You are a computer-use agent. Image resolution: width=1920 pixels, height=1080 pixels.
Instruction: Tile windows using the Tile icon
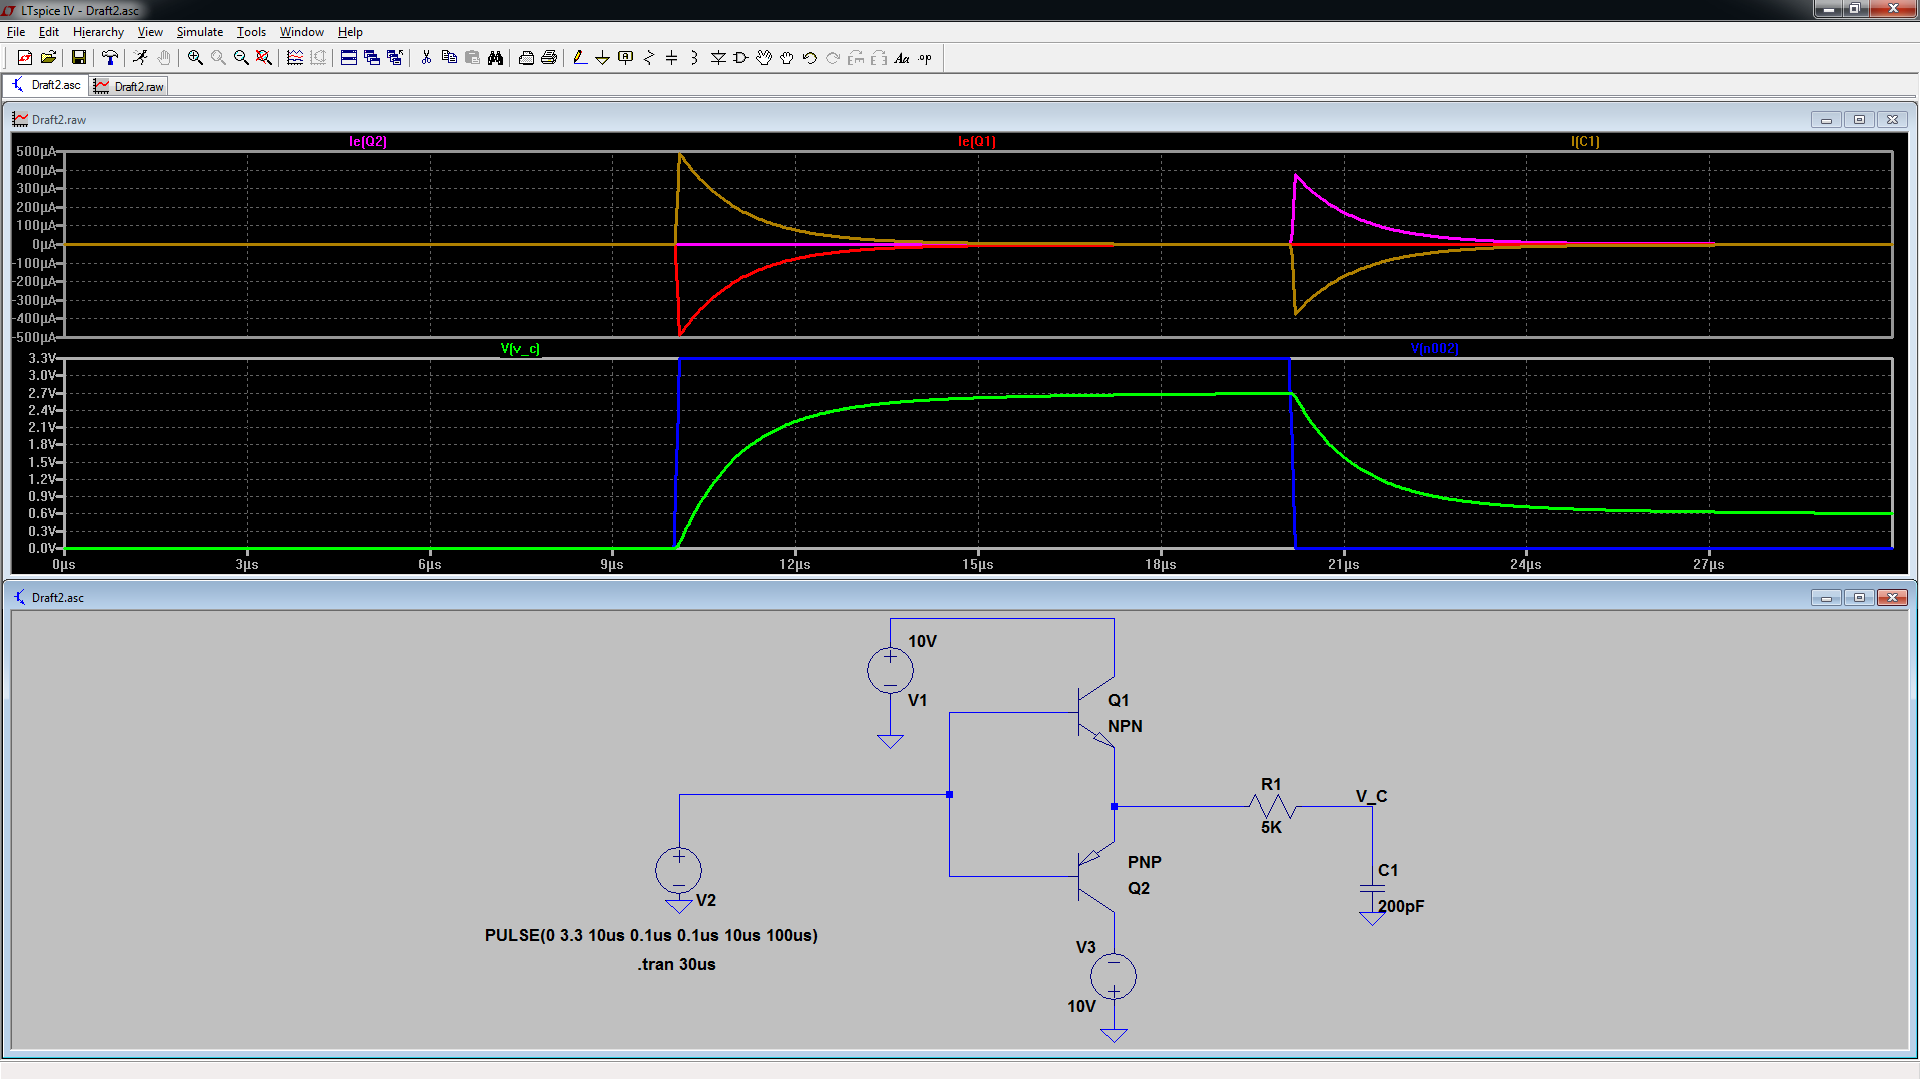tap(349, 58)
